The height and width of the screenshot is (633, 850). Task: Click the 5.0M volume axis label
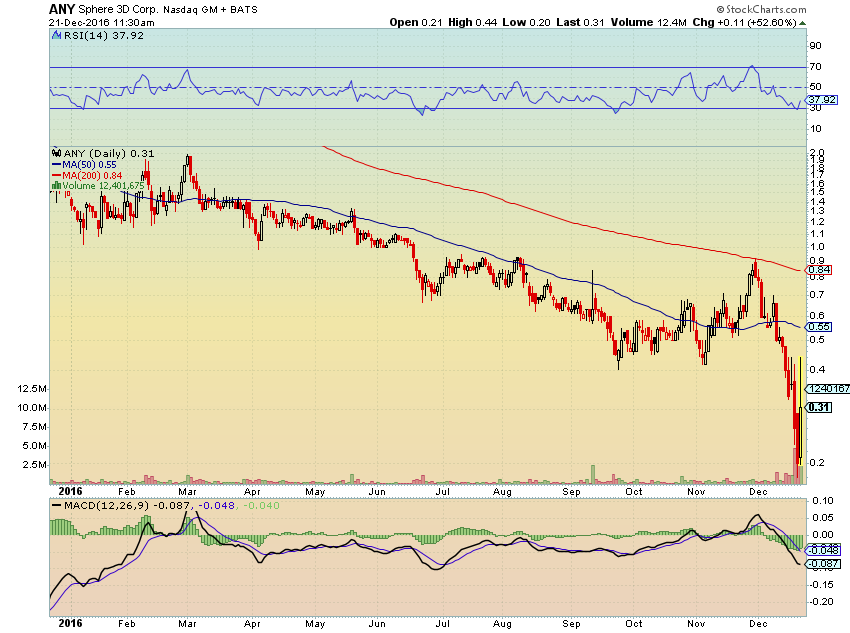34,446
